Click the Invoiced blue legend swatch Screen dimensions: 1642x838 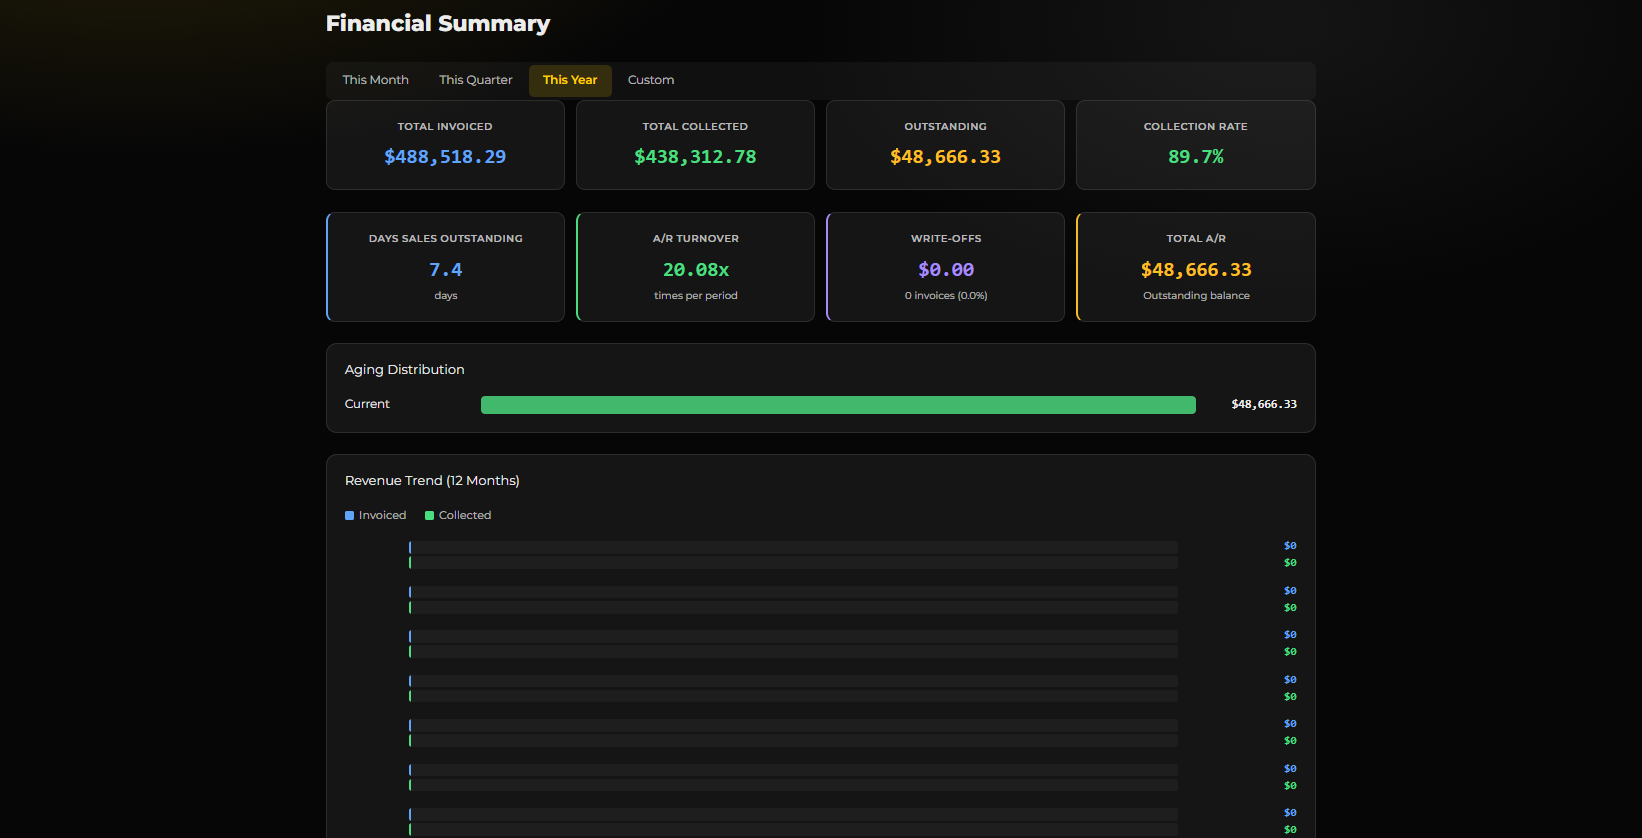click(x=350, y=516)
